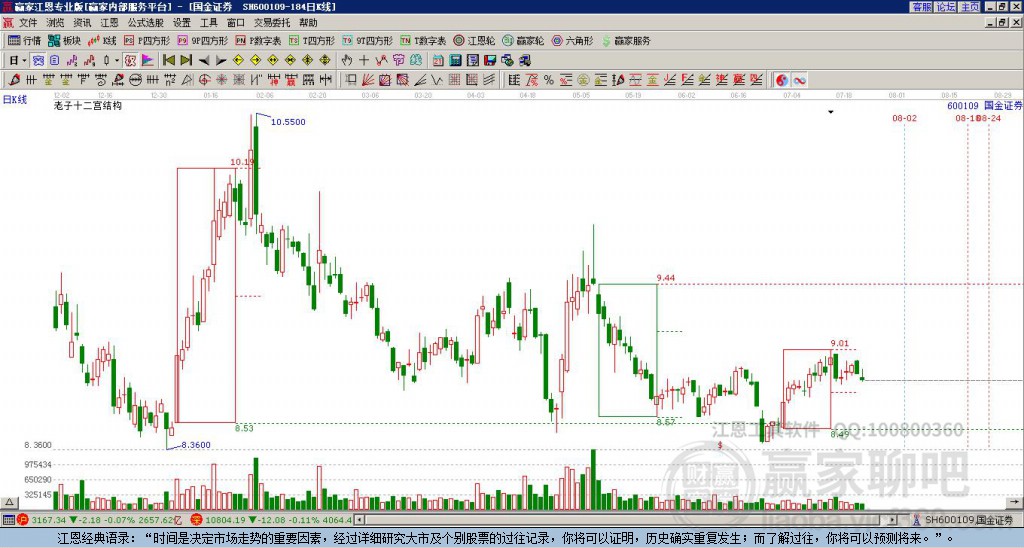Click the small black dropdown triangle on chart
The width and height of the screenshot is (1024, 548).
[x=831, y=112]
